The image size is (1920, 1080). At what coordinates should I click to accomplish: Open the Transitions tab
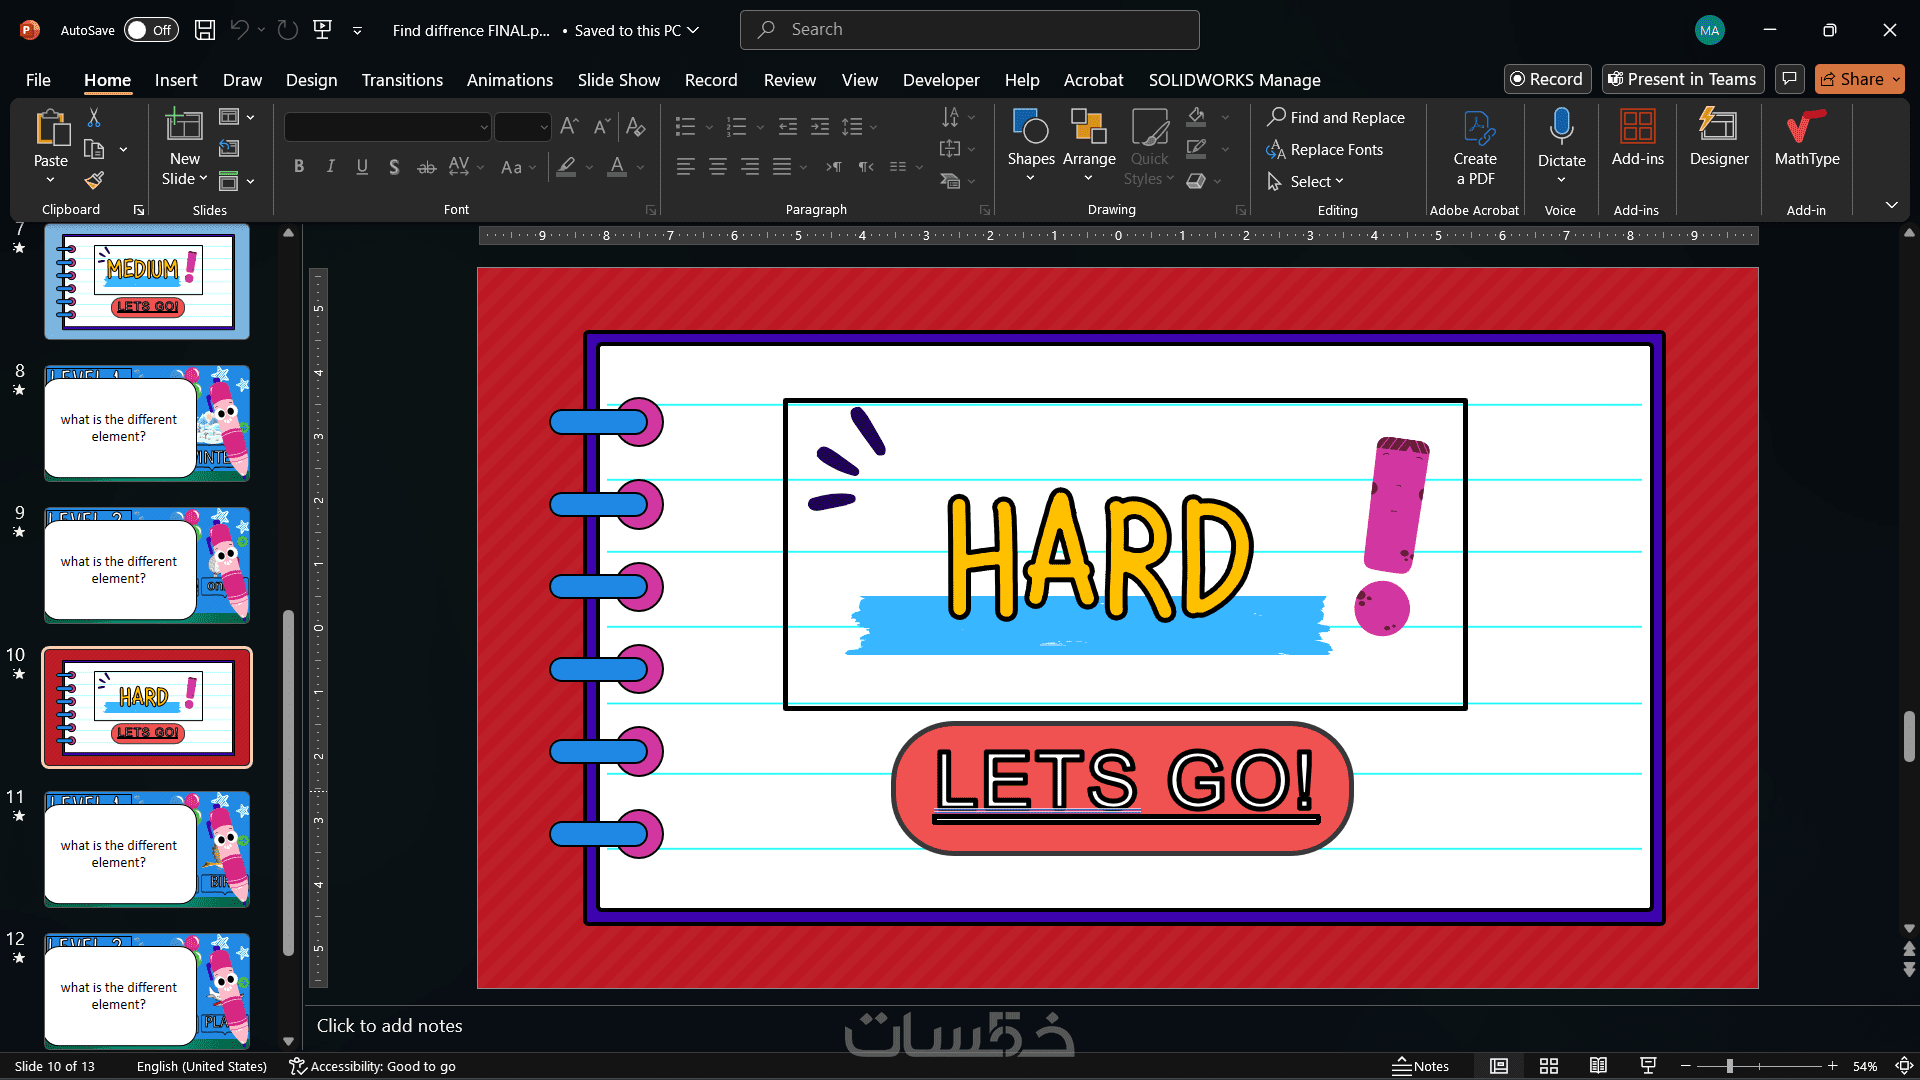pos(402,80)
